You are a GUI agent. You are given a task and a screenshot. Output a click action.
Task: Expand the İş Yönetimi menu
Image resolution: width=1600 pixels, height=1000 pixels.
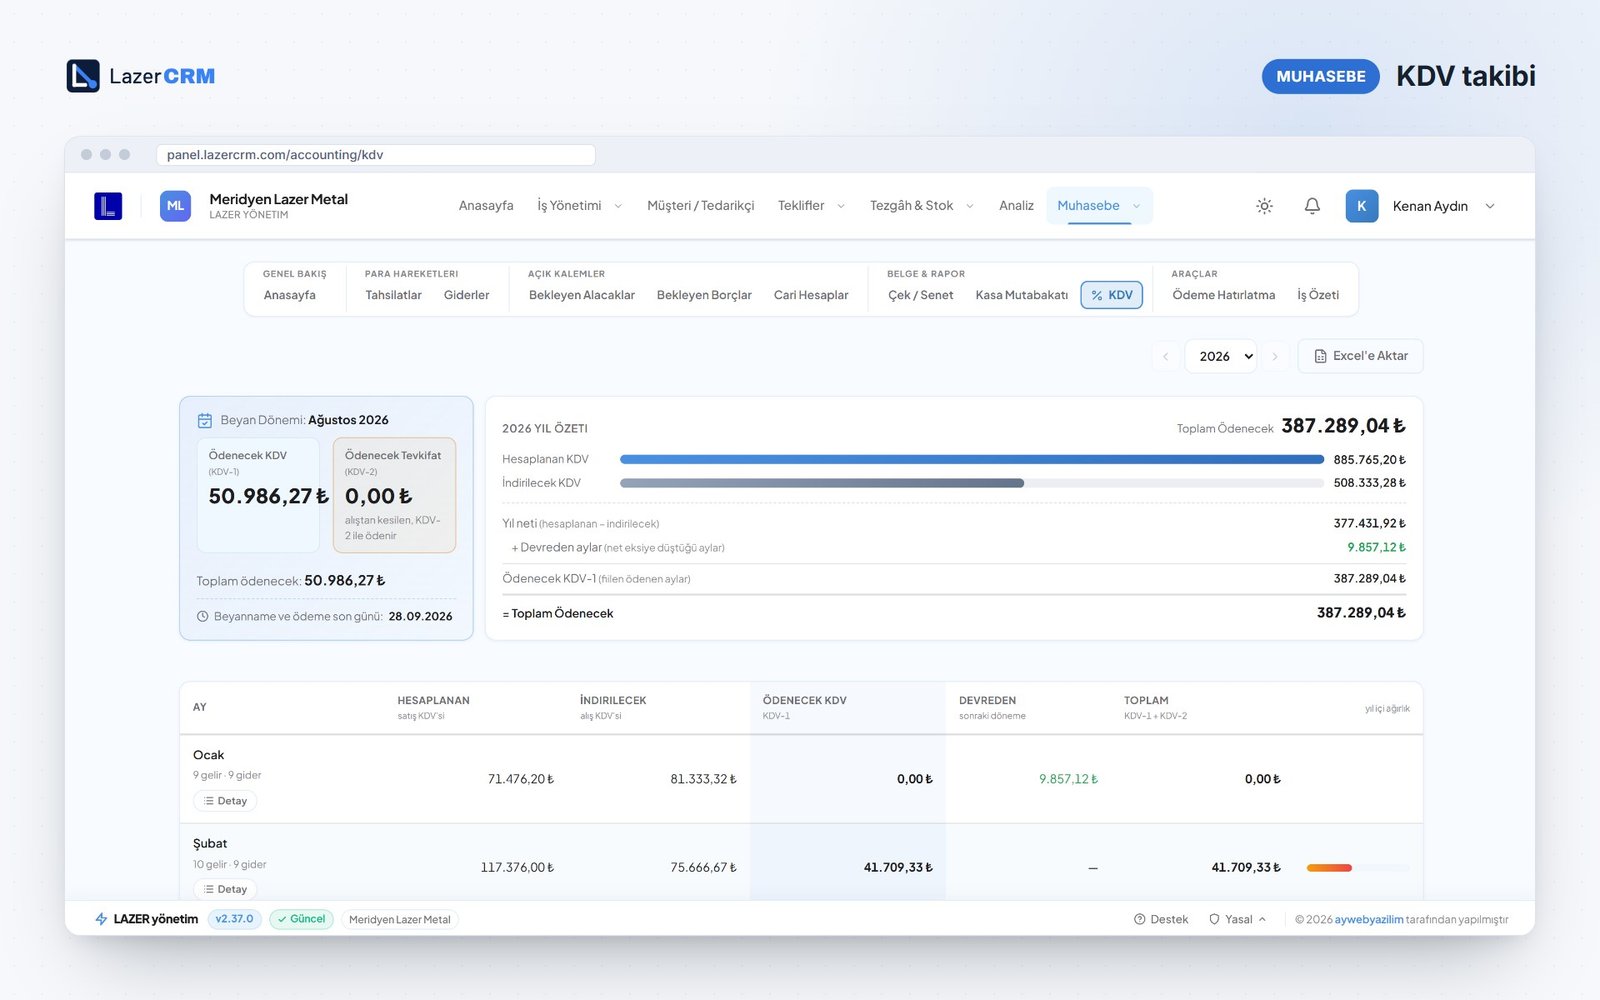(579, 206)
